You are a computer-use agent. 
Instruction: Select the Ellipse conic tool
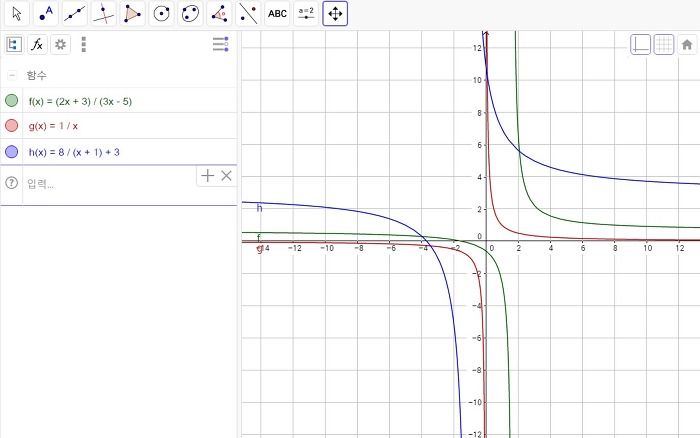tap(190, 14)
